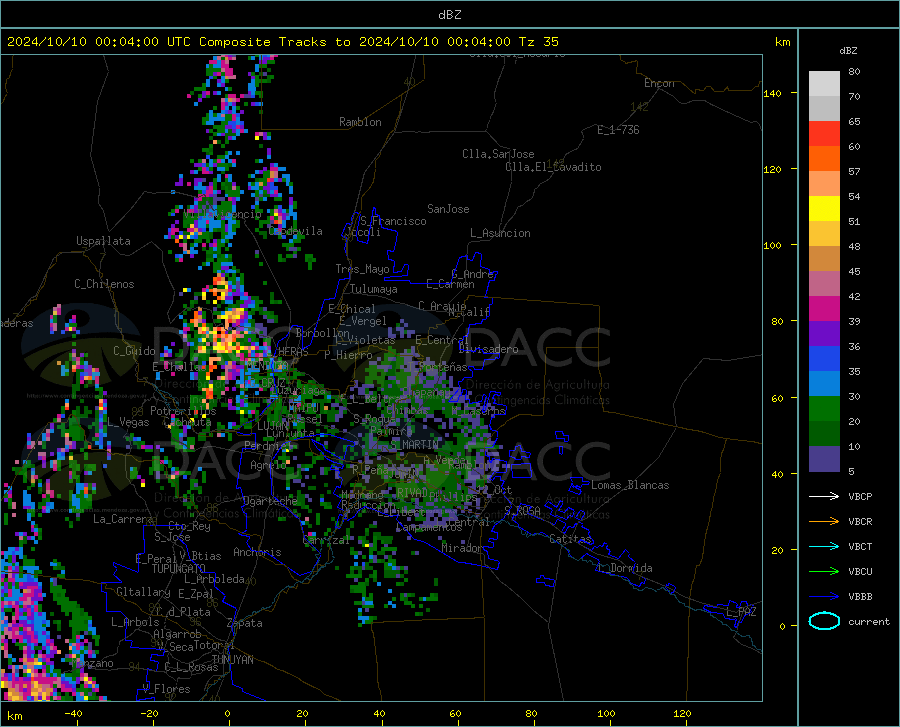Click the green 20 dBZ legend swatch

point(824,409)
